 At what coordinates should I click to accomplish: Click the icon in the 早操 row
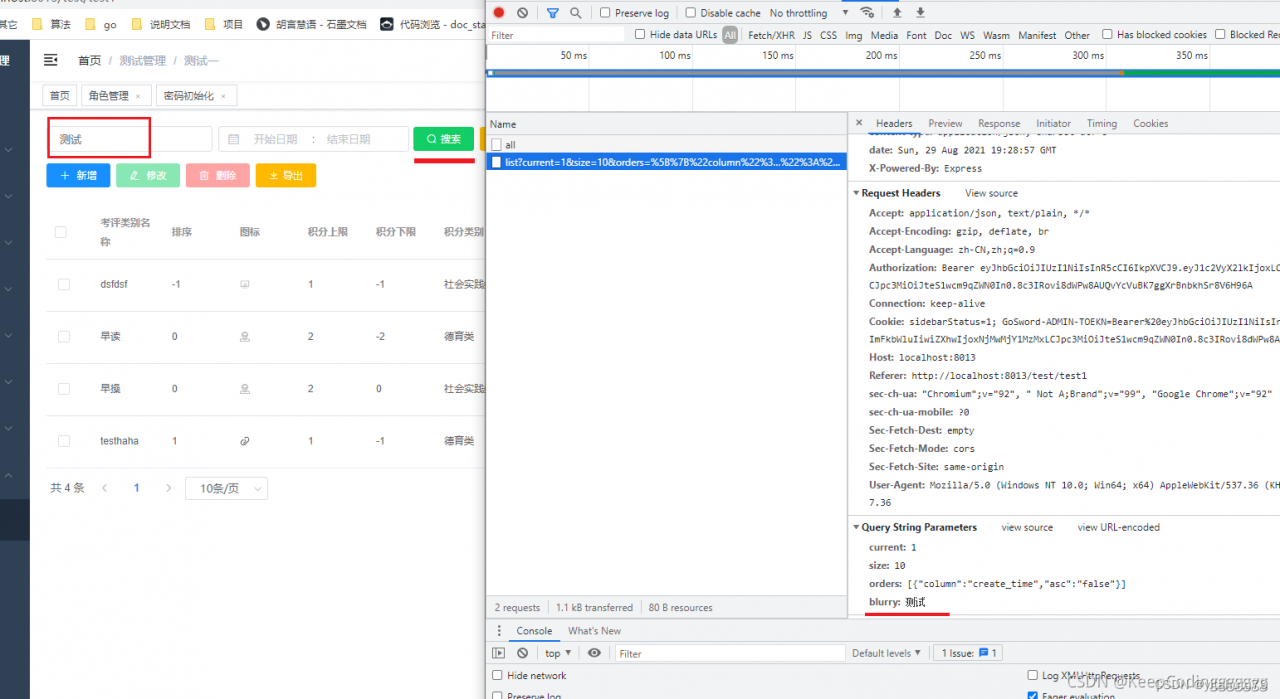(x=245, y=389)
